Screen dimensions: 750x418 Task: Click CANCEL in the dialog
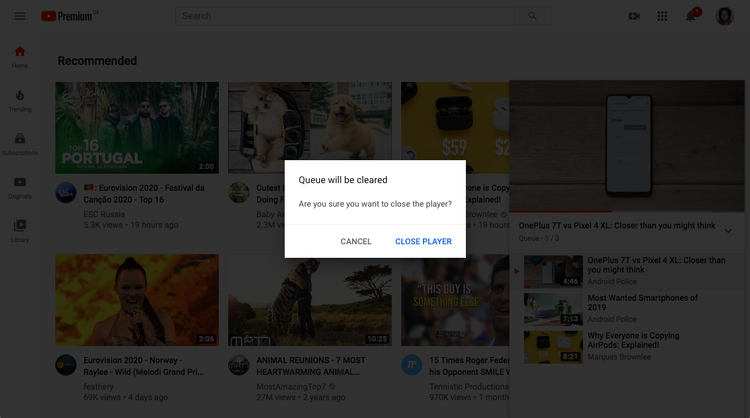(356, 242)
